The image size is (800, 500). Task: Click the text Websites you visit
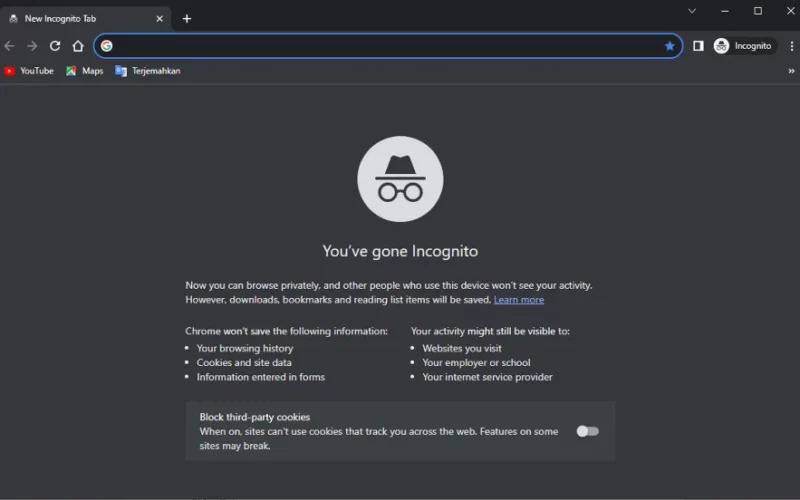[462, 348]
